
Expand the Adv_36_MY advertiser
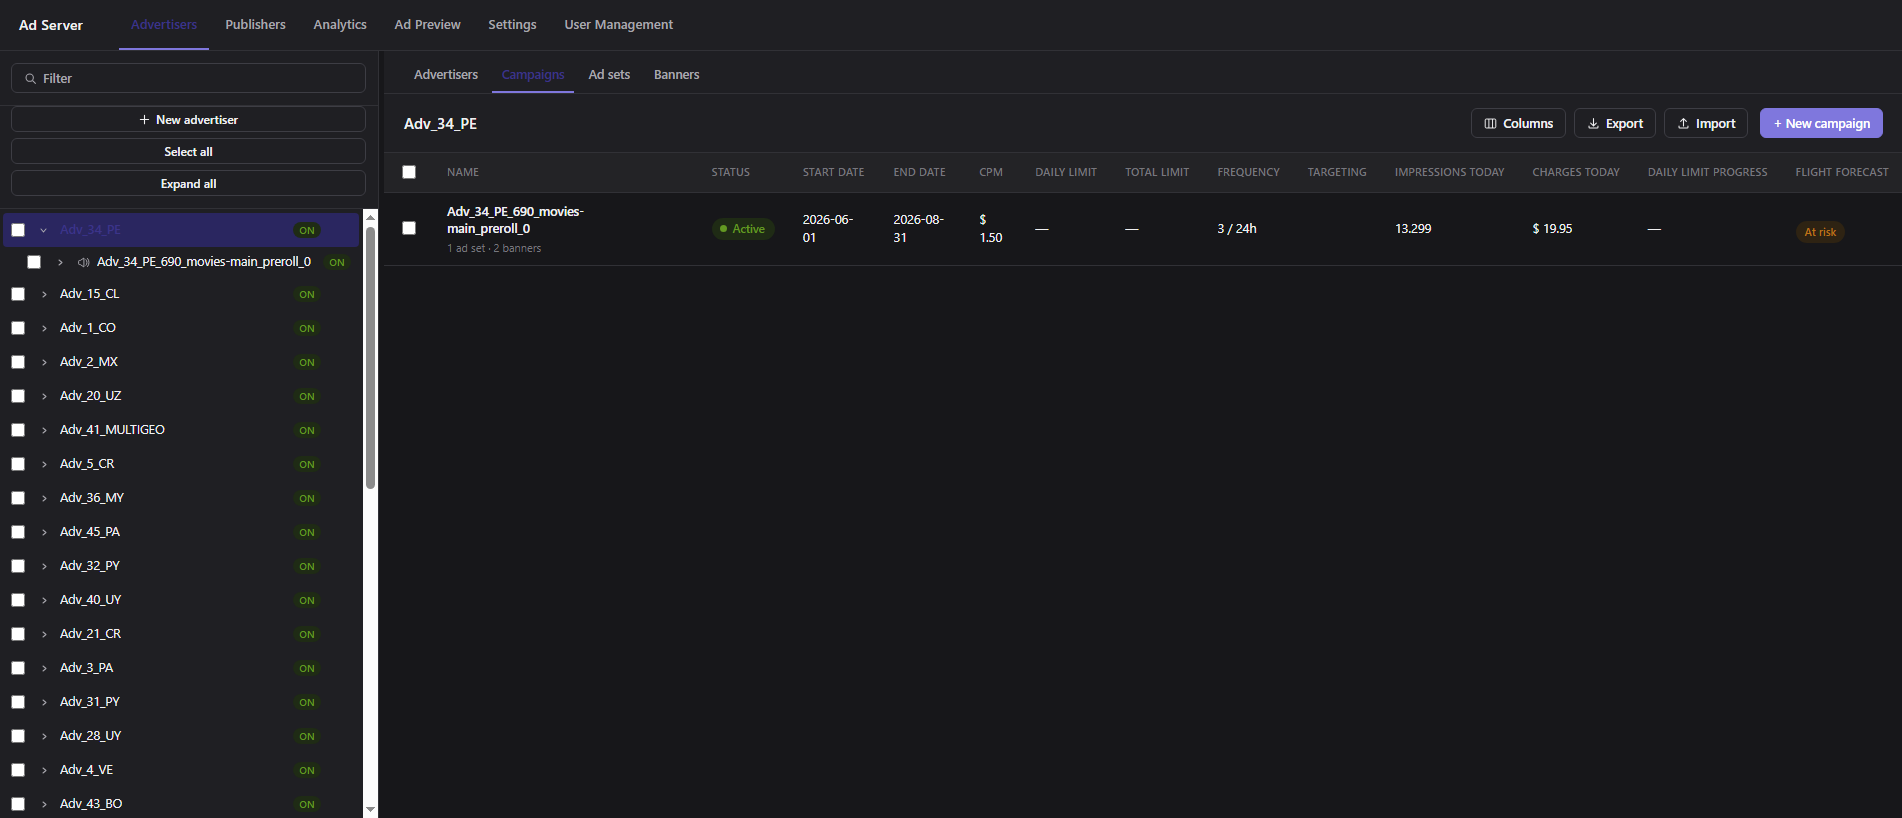click(x=44, y=498)
